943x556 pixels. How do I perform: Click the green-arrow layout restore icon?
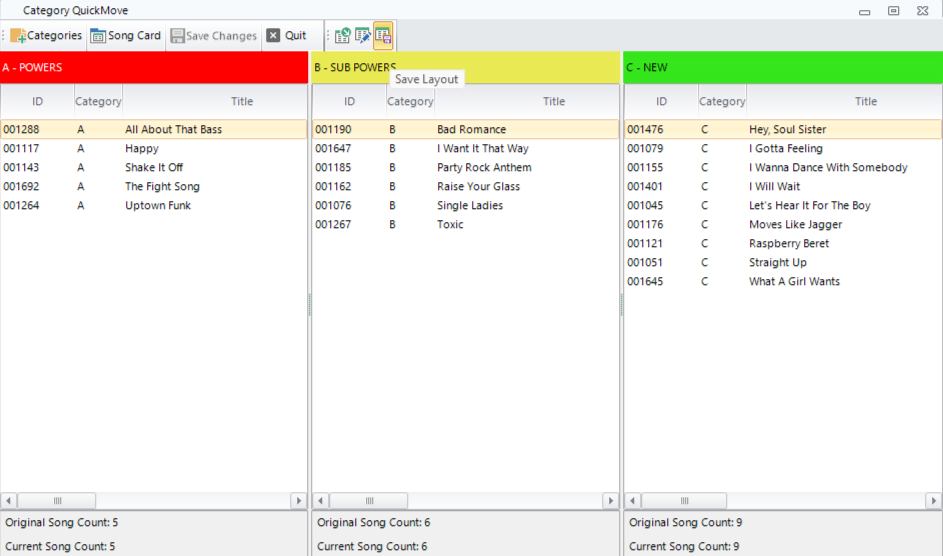coord(342,36)
